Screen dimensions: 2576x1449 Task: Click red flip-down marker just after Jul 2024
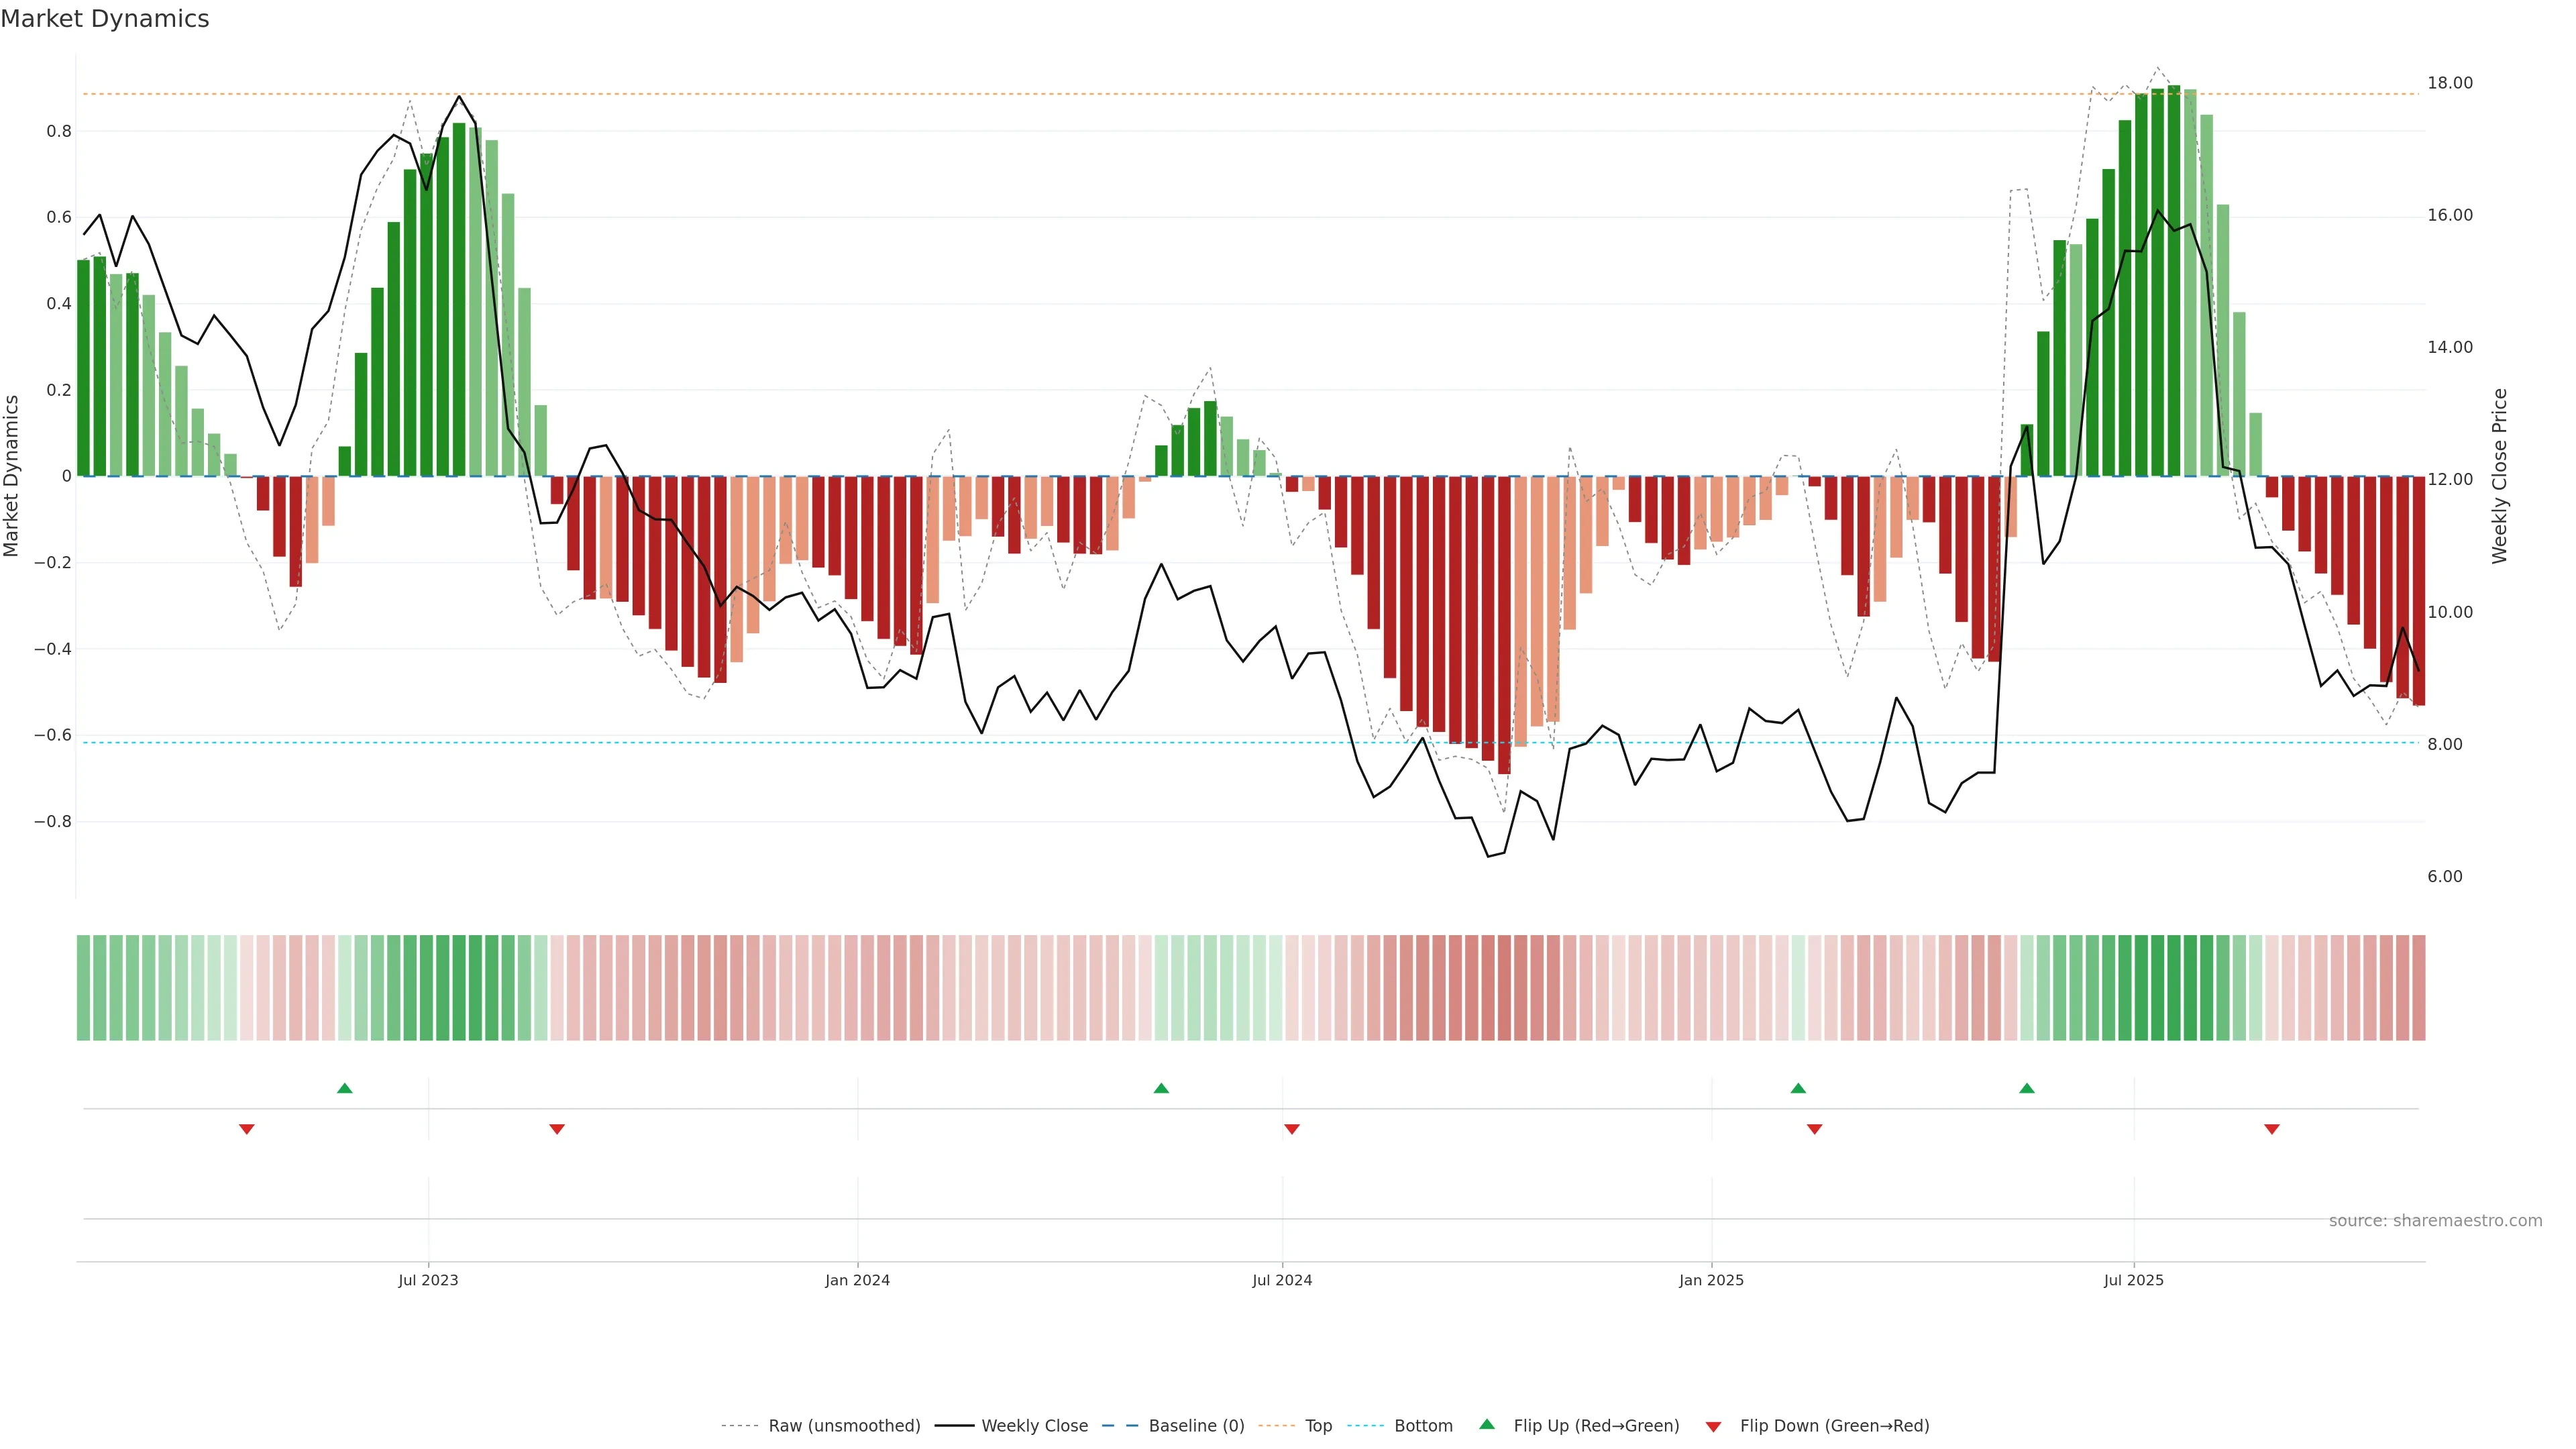1292,1129
